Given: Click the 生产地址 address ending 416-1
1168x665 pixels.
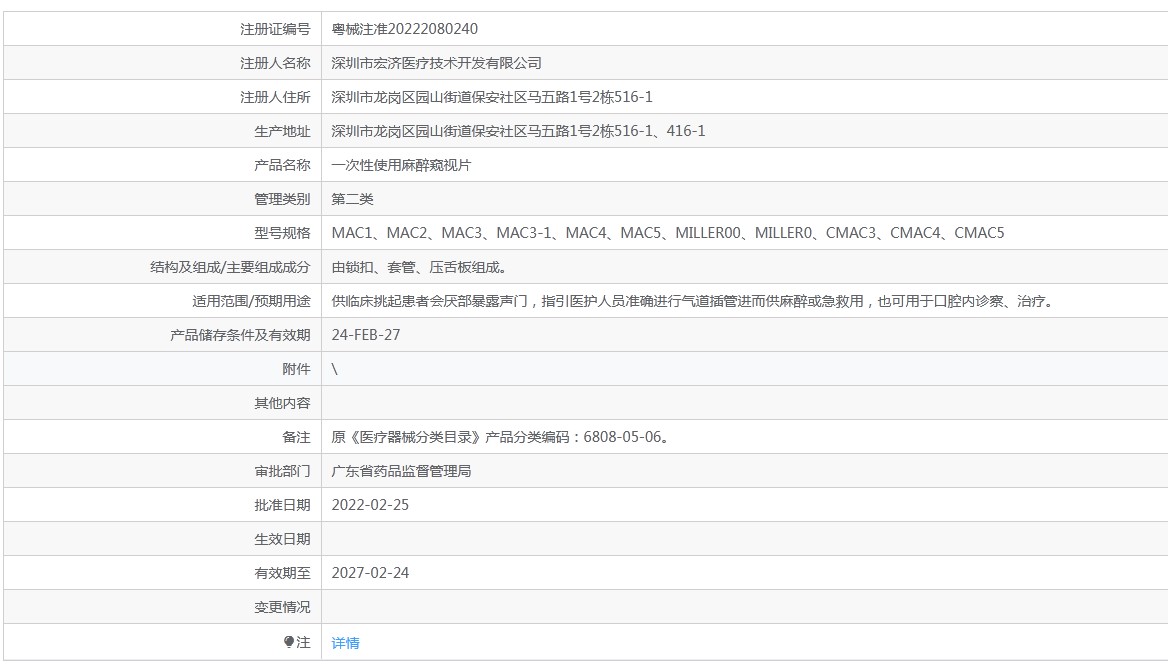Looking at the screenshot, I should (518, 131).
